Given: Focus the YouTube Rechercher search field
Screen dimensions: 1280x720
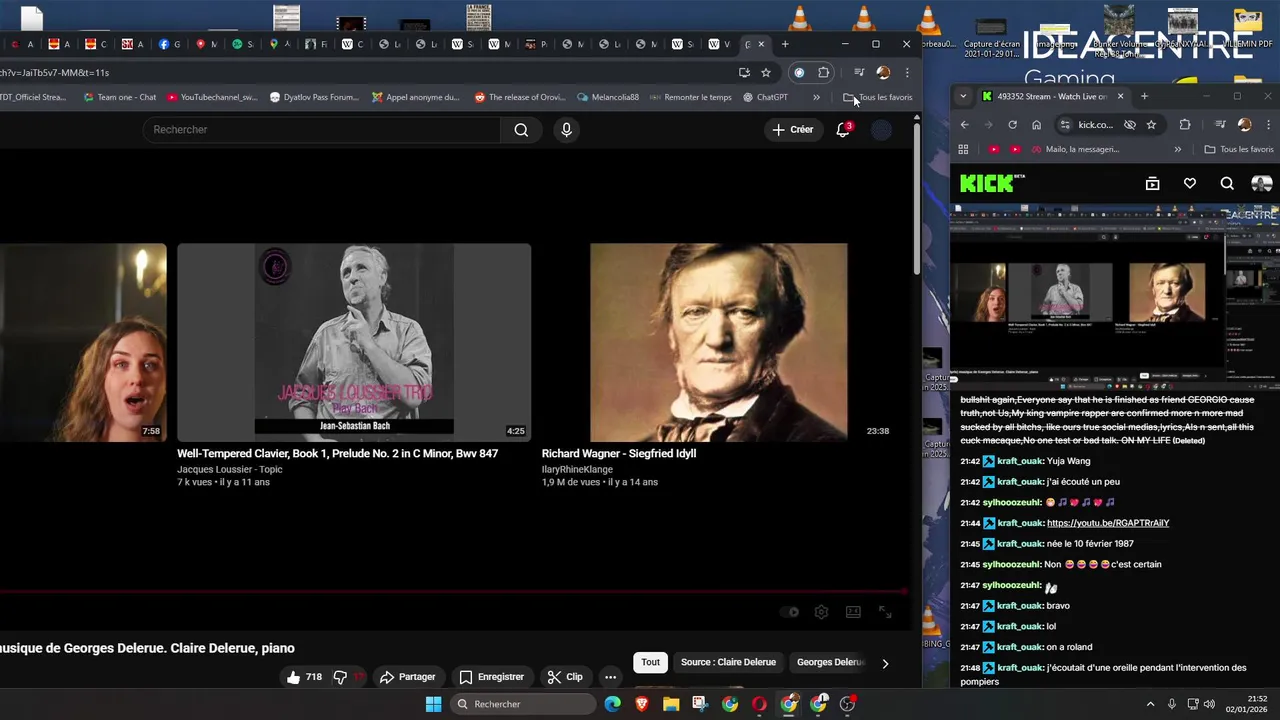Looking at the screenshot, I should coord(321,130).
